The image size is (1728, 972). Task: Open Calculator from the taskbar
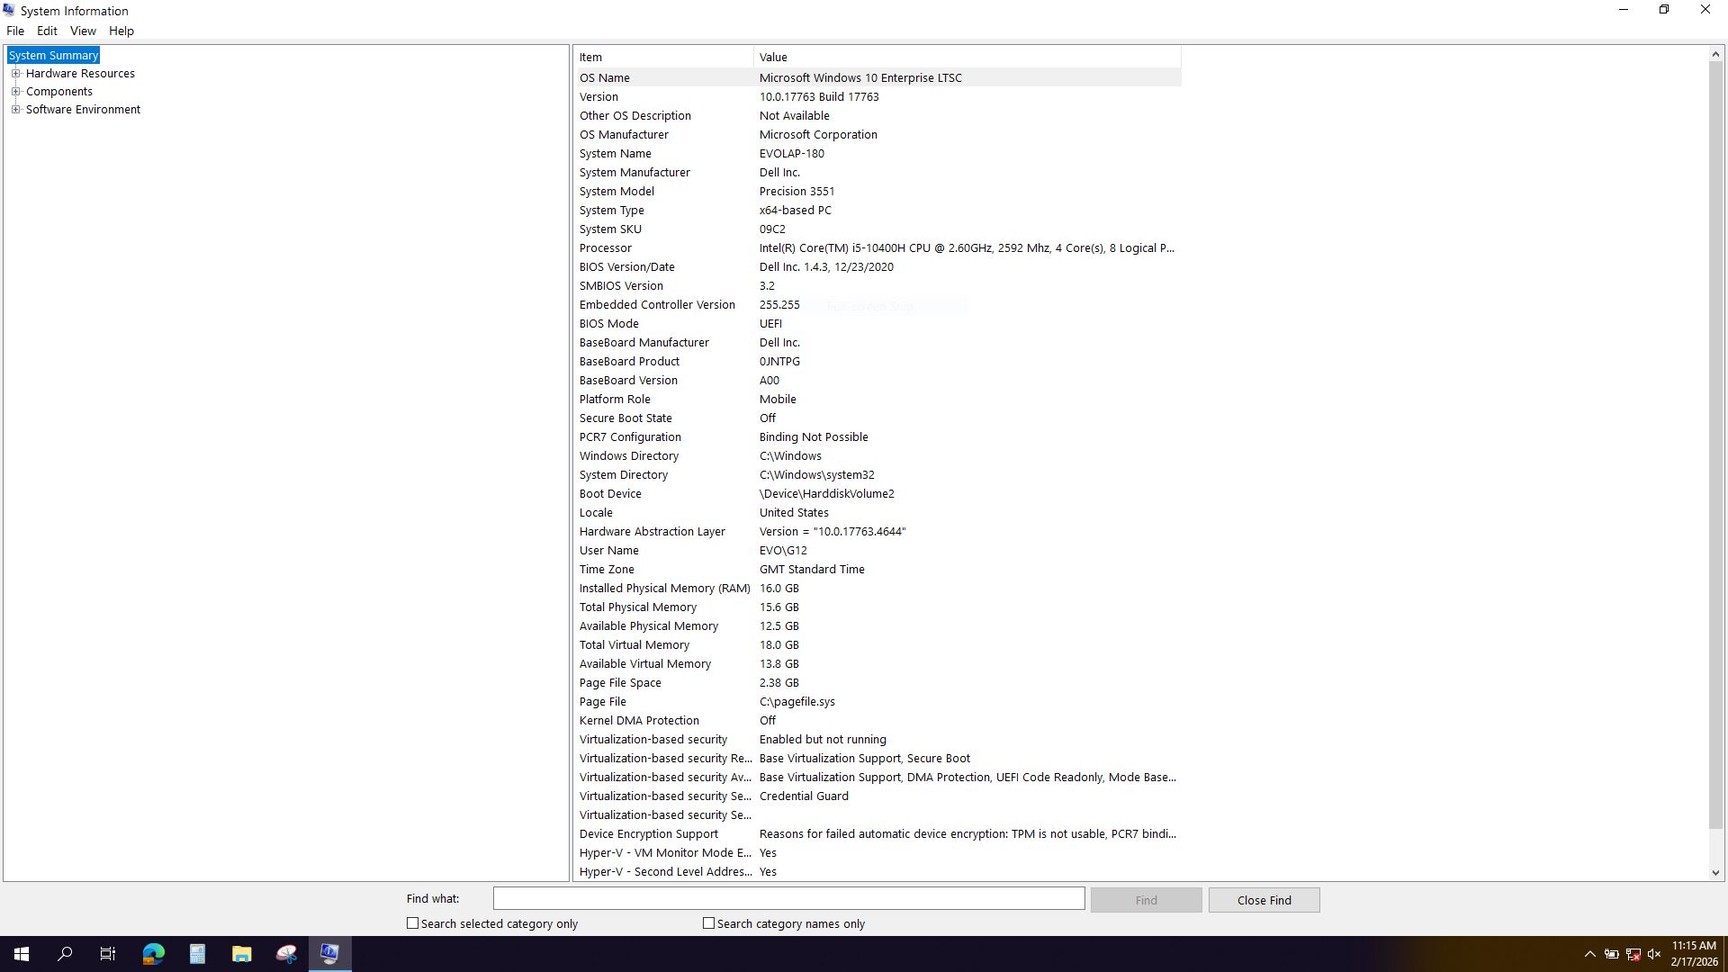click(x=197, y=954)
